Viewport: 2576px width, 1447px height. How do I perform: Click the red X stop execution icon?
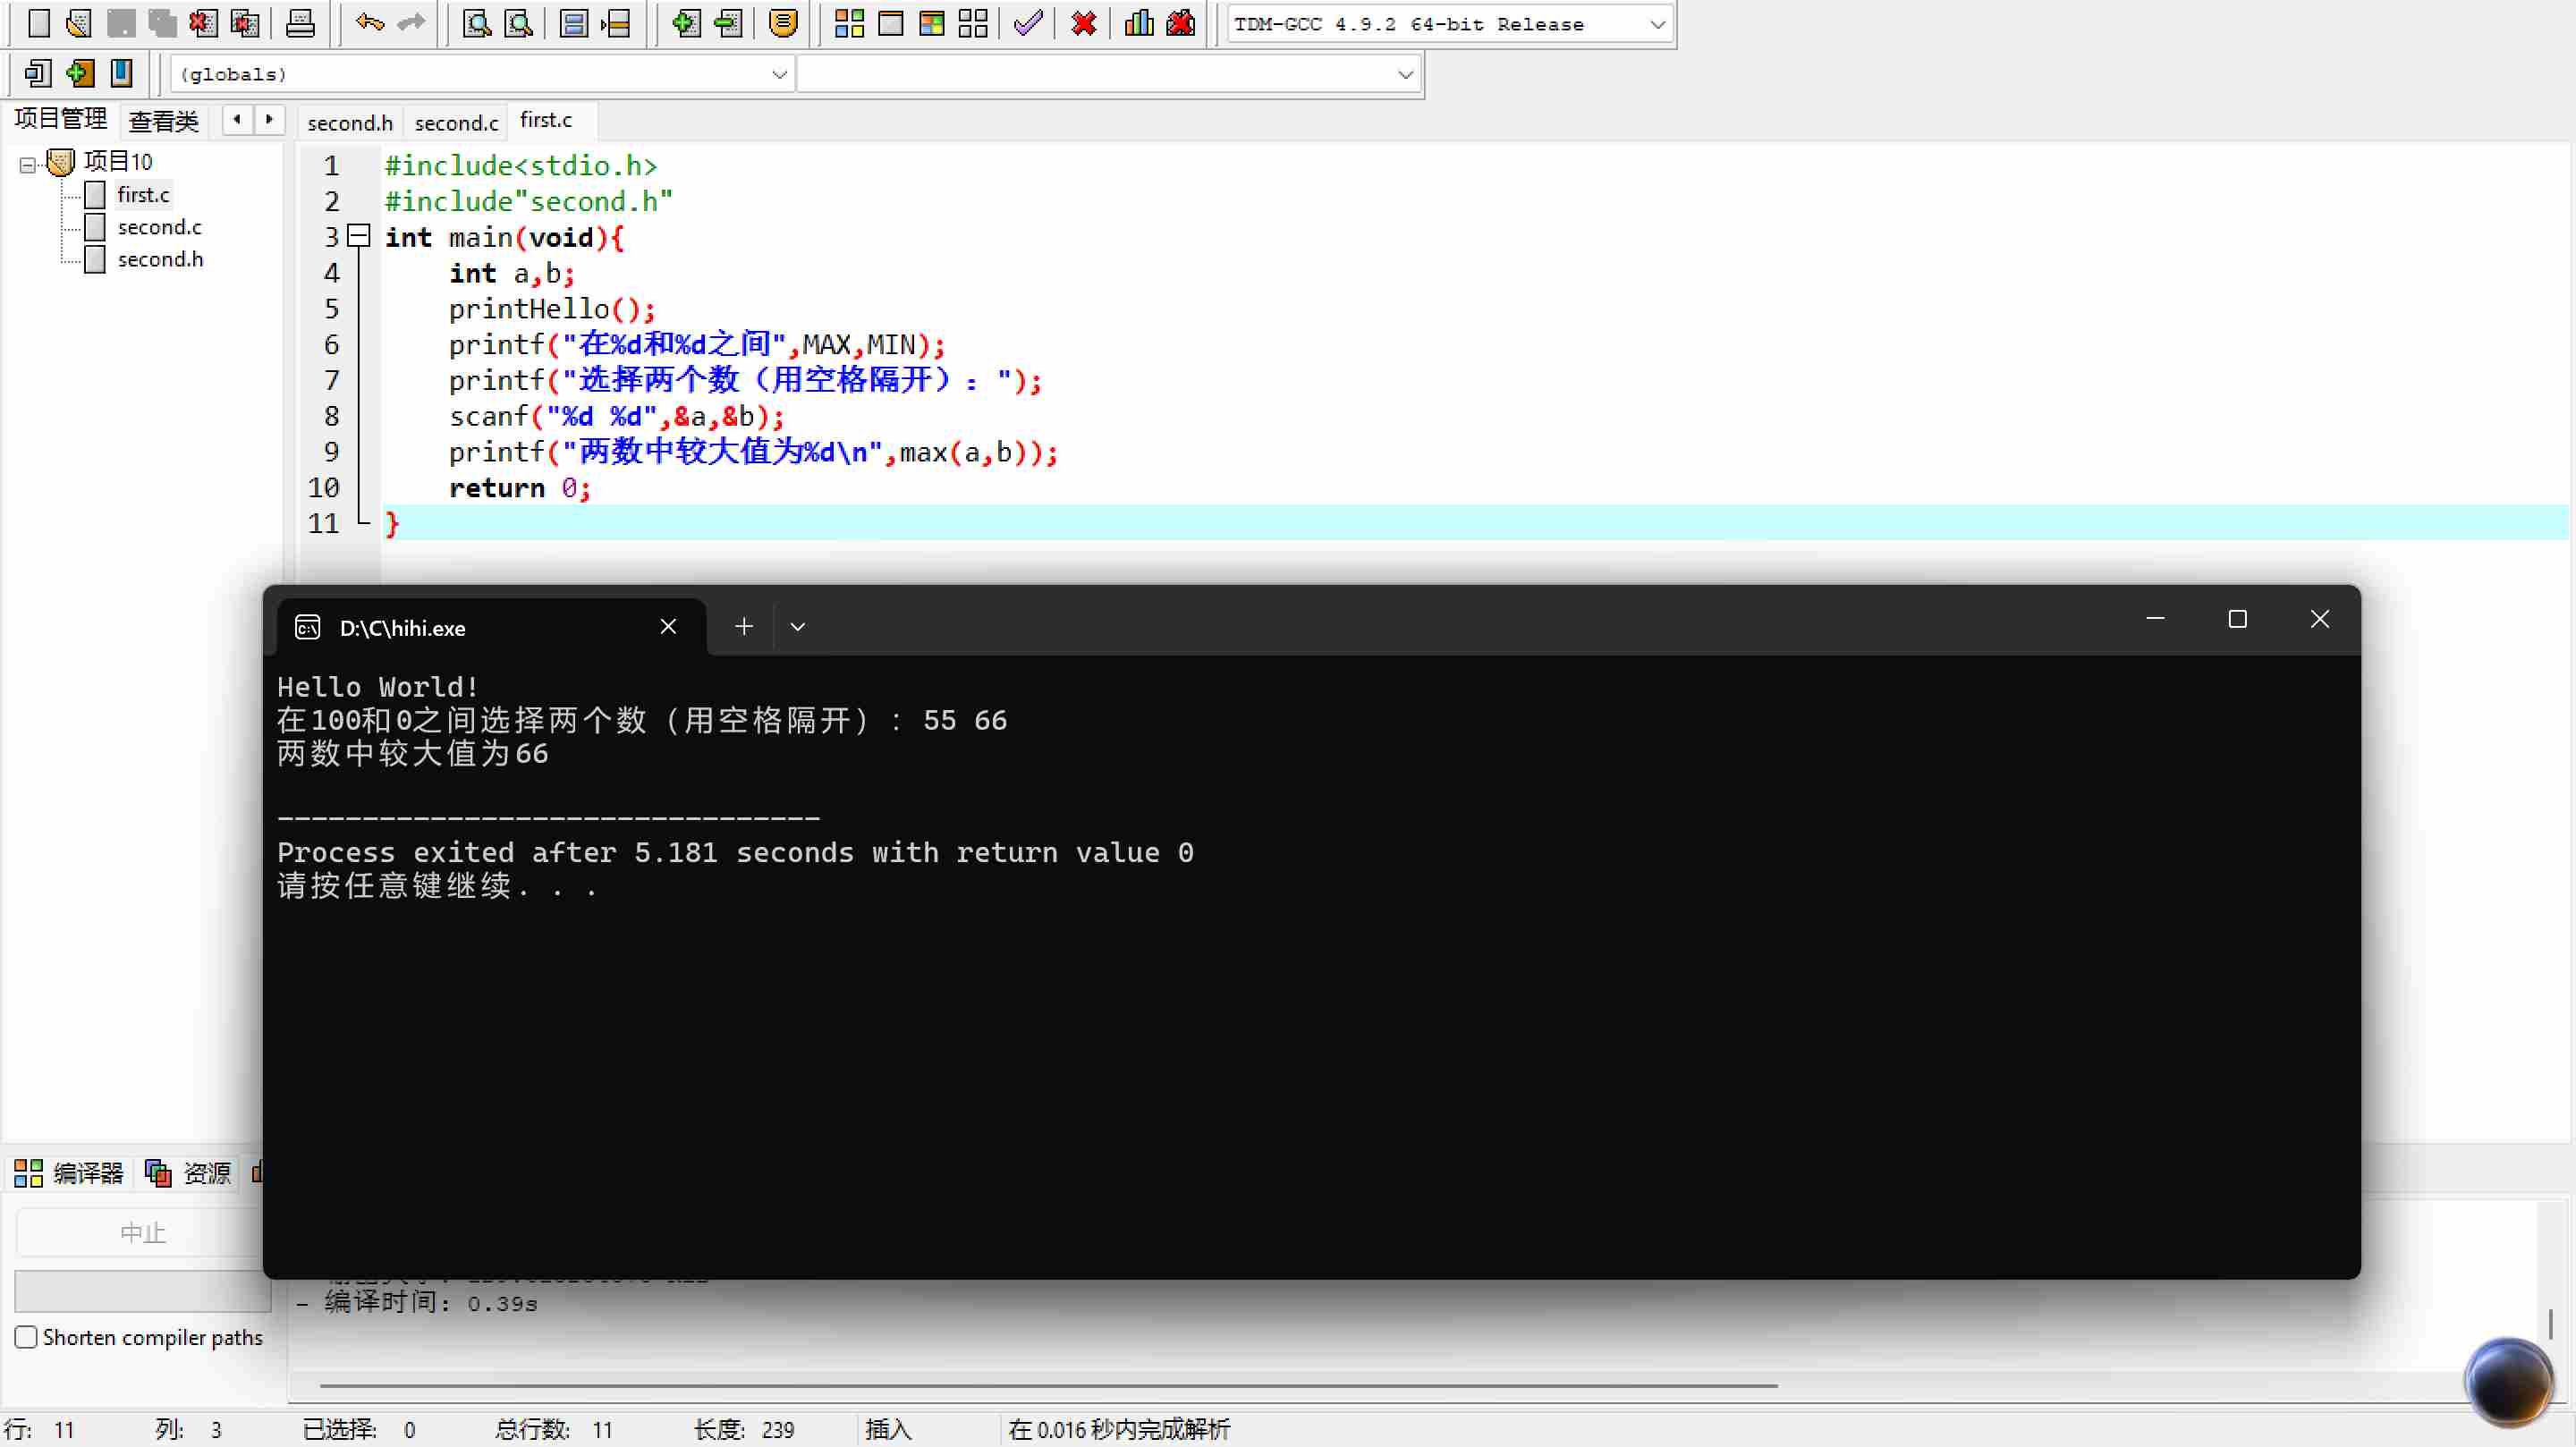pyautogui.click(x=1083, y=23)
